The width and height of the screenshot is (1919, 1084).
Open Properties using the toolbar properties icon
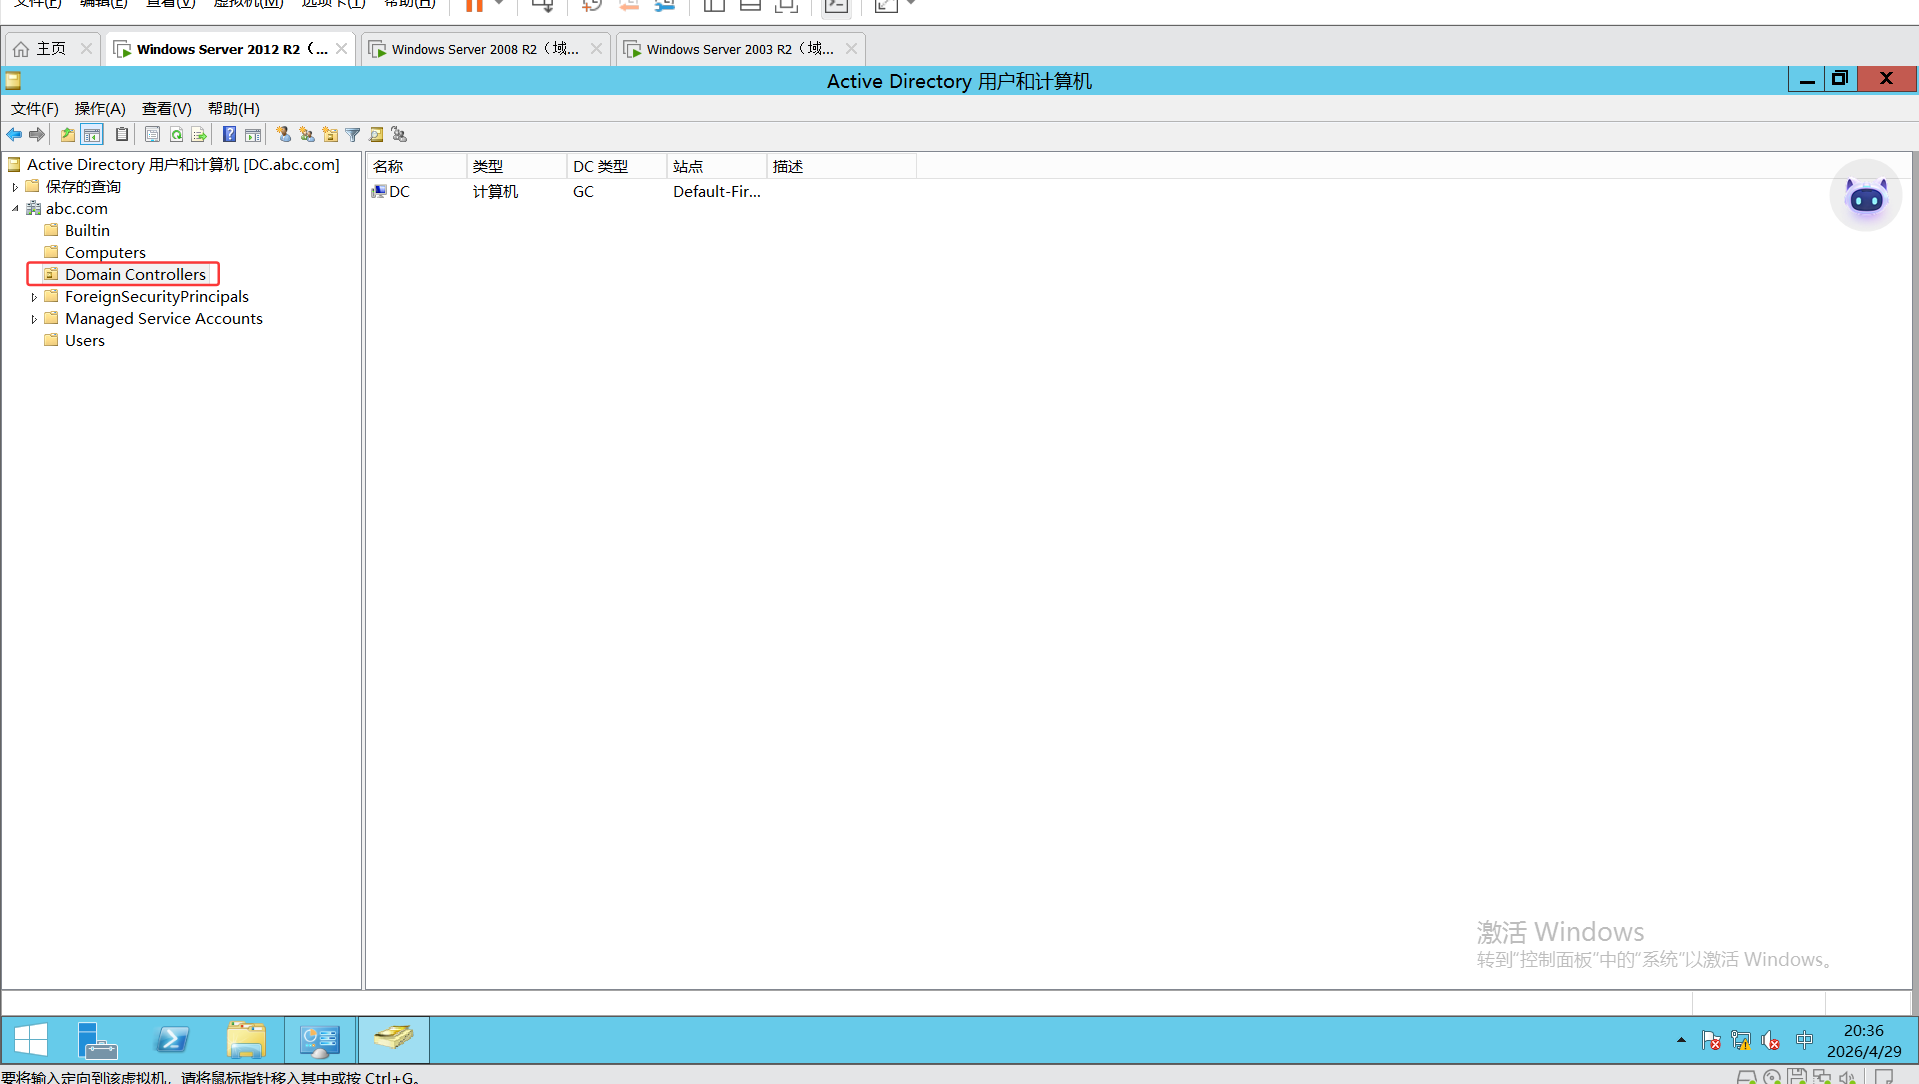pos(152,135)
